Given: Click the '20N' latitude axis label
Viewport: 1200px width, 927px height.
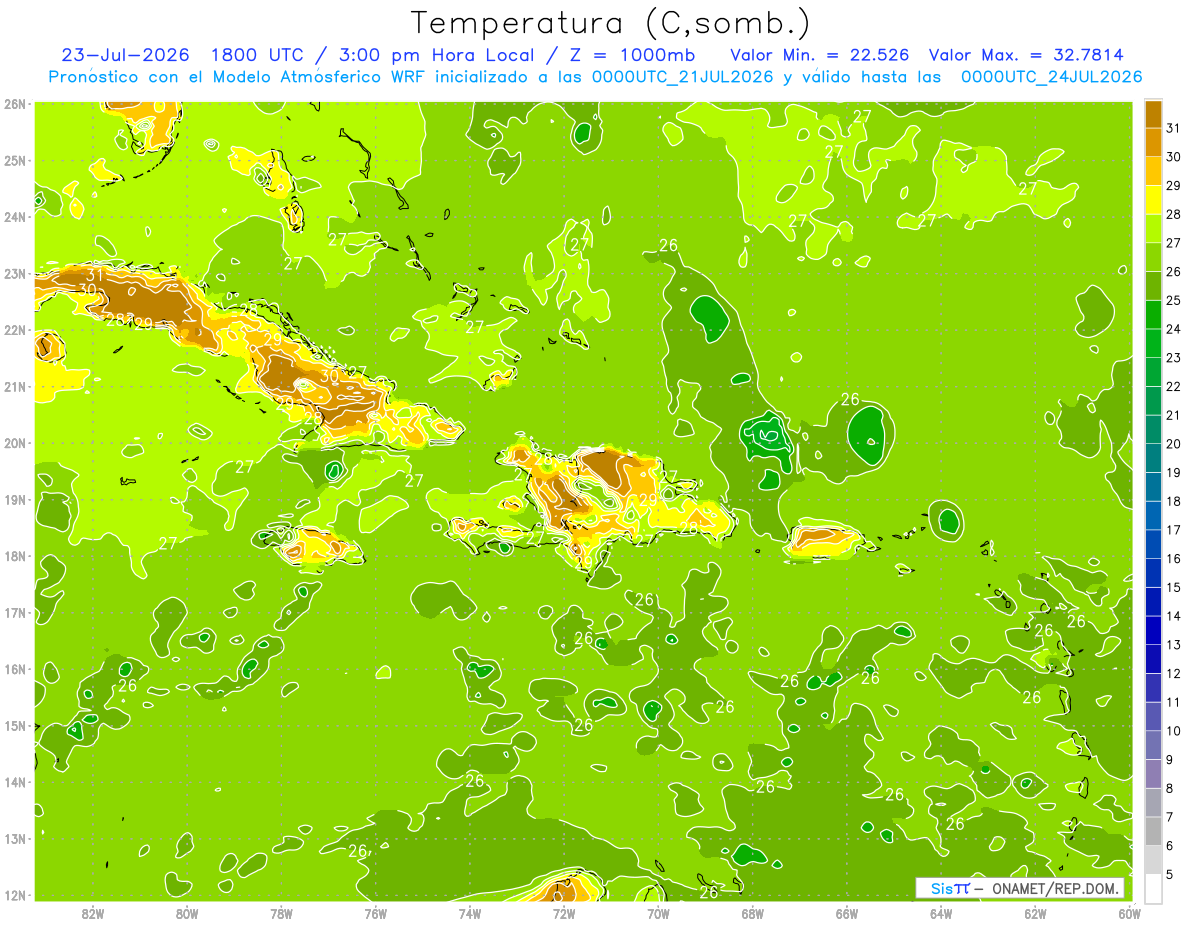Looking at the screenshot, I should (x=15, y=443).
